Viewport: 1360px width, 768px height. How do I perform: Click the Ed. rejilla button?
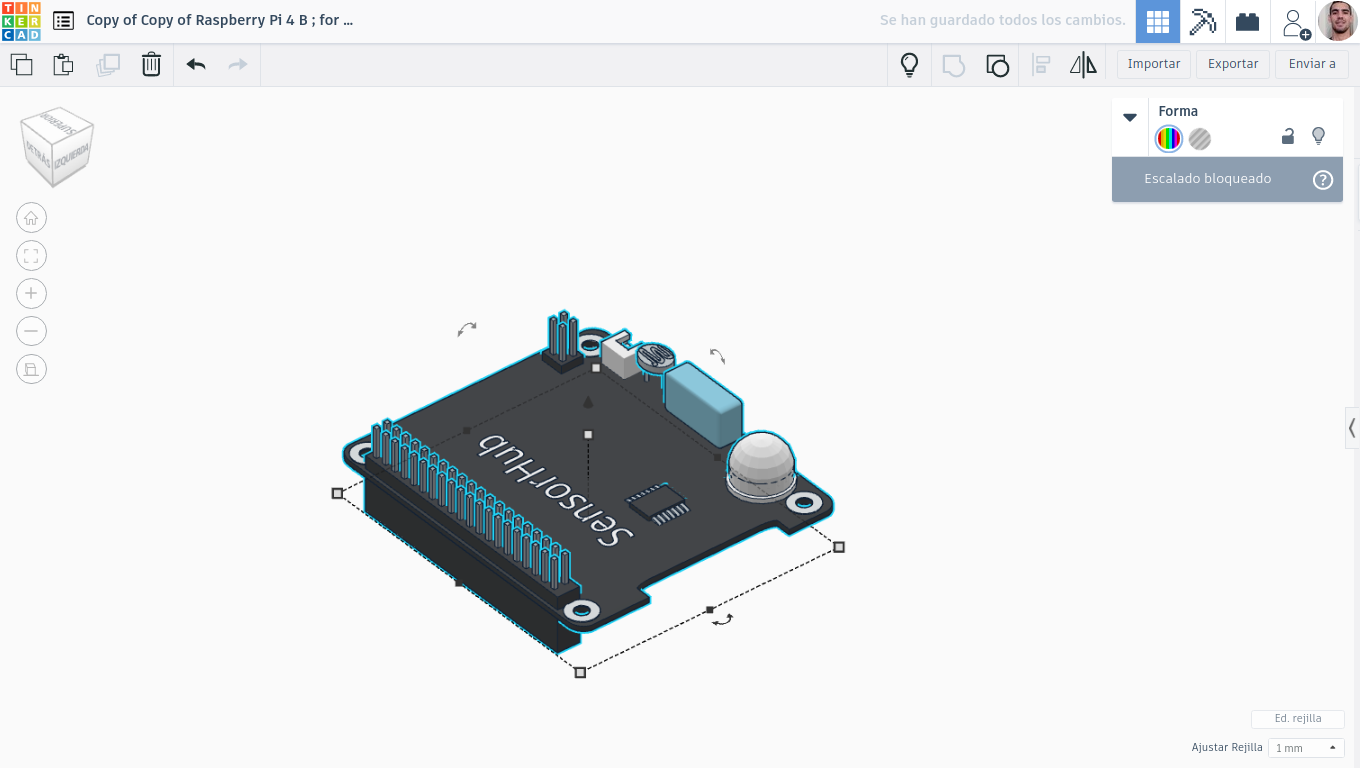click(x=1298, y=719)
